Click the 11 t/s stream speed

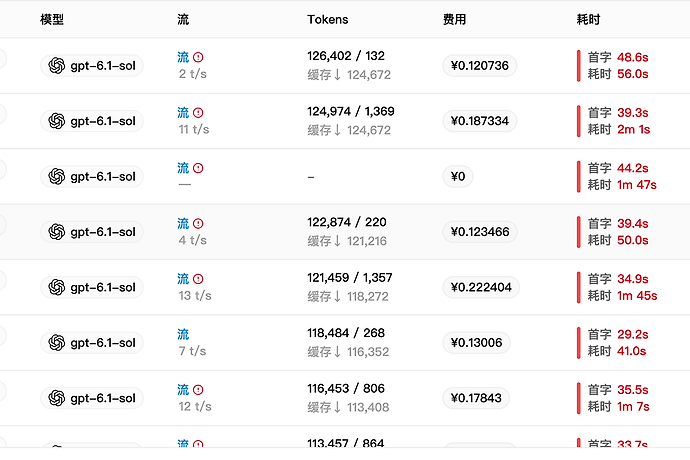coord(194,129)
